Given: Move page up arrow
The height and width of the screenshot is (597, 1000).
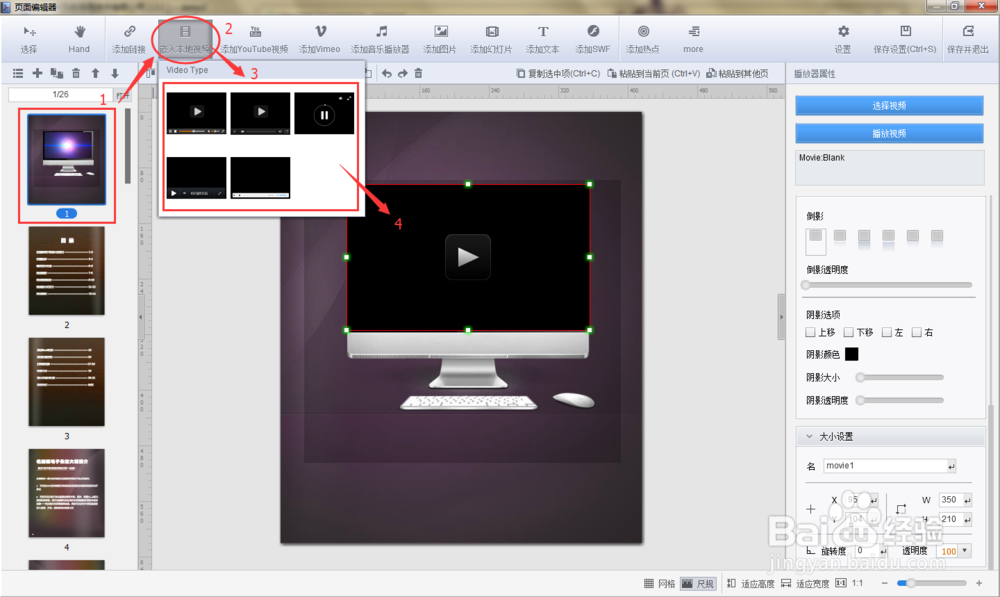Looking at the screenshot, I should (x=95, y=73).
